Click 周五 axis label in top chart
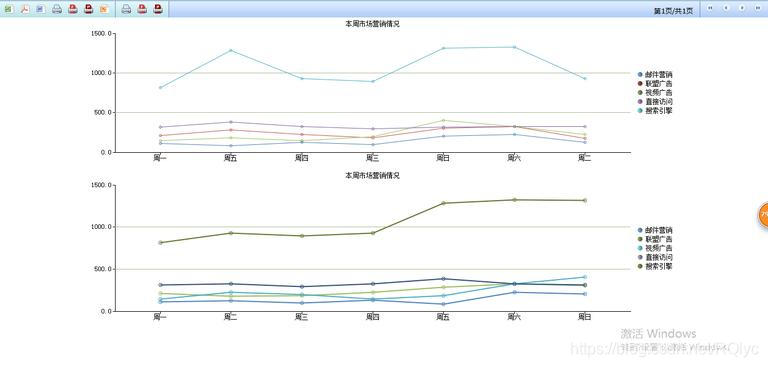 231,158
